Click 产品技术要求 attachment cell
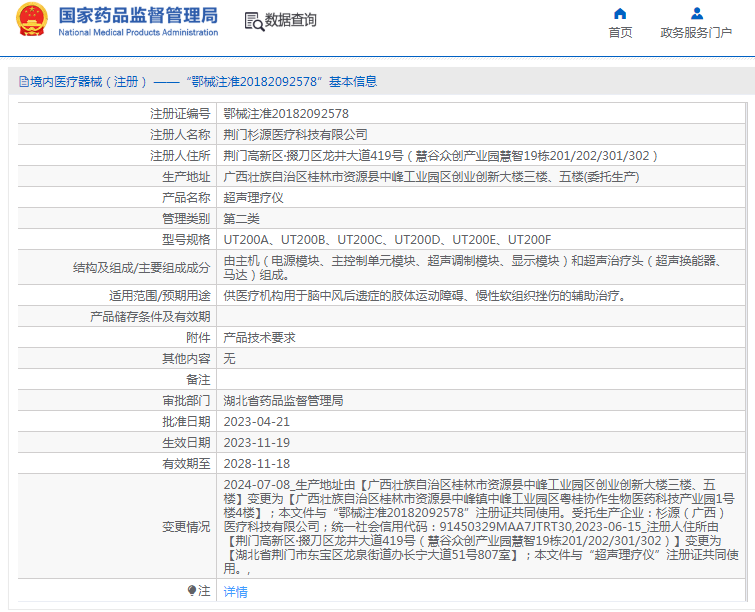Viewport: 755px width, 612px height. click(x=259, y=338)
